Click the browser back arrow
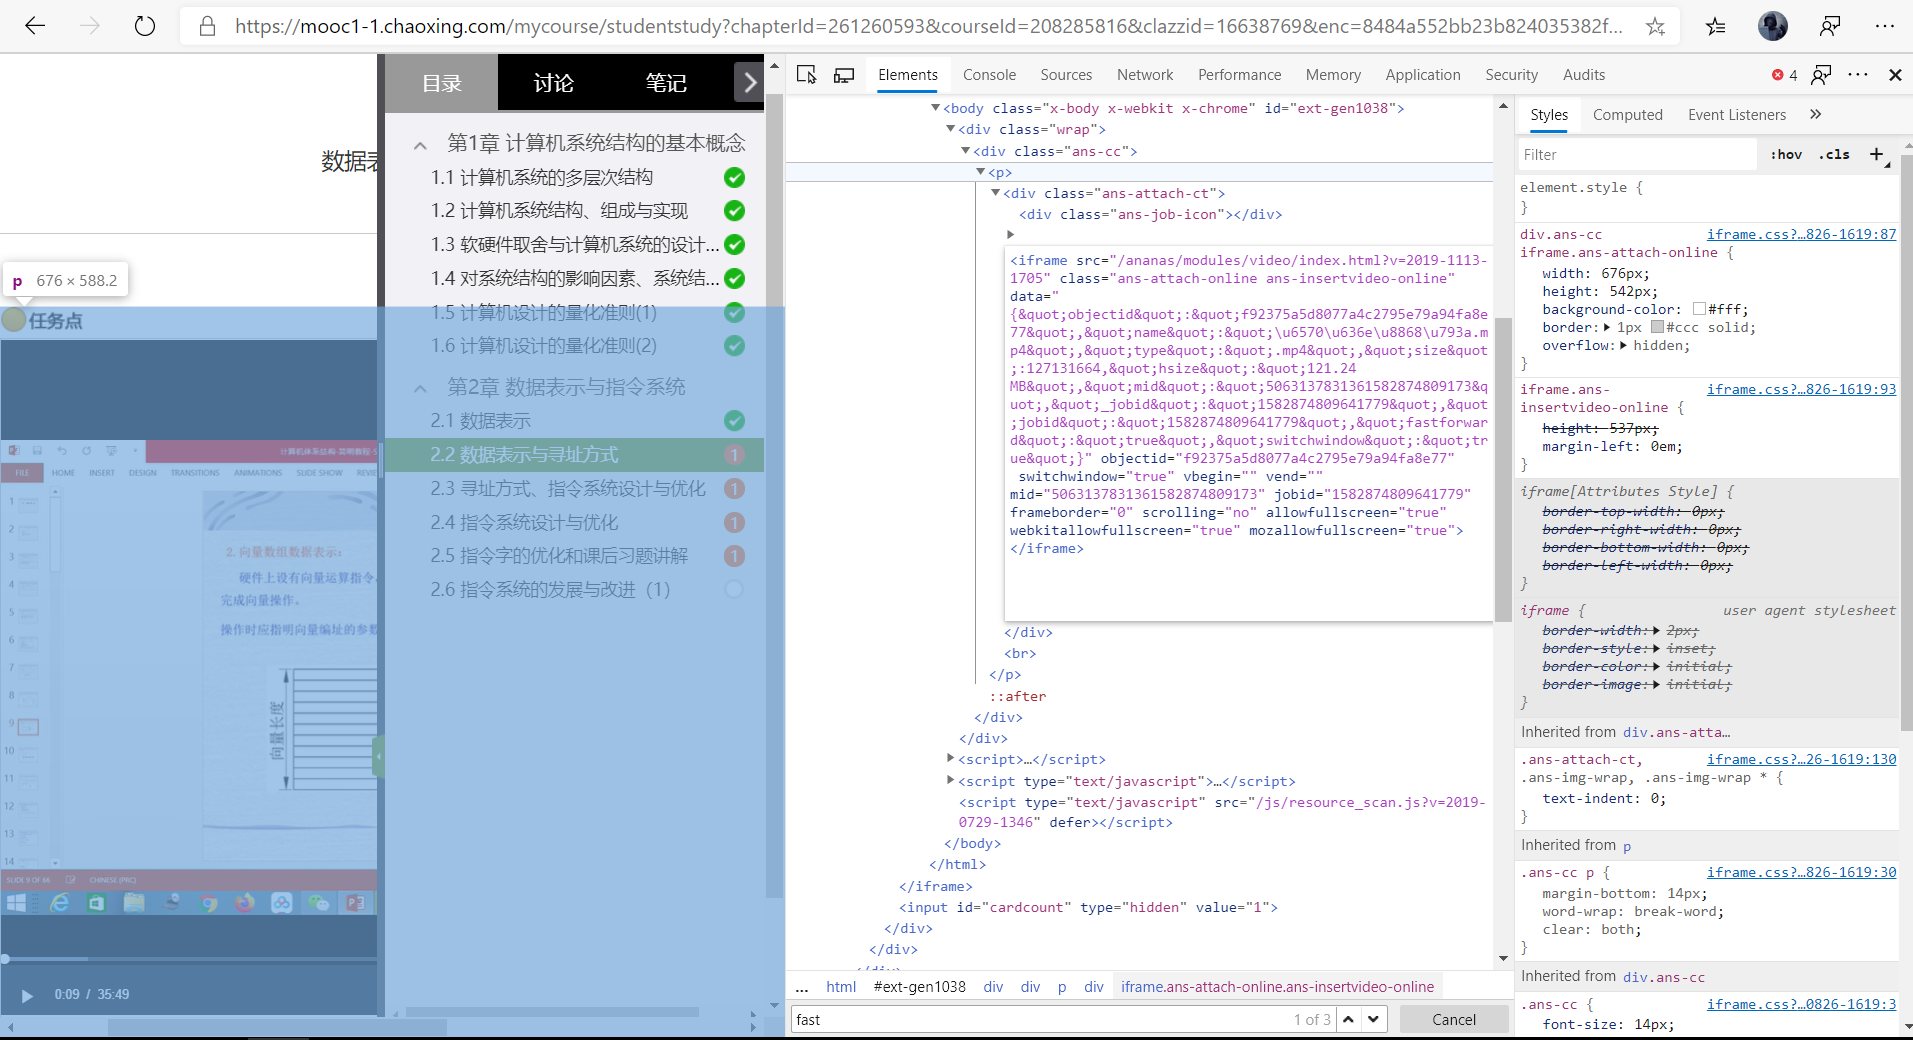This screenshot has width=1913, height=1040. (35, 26)
